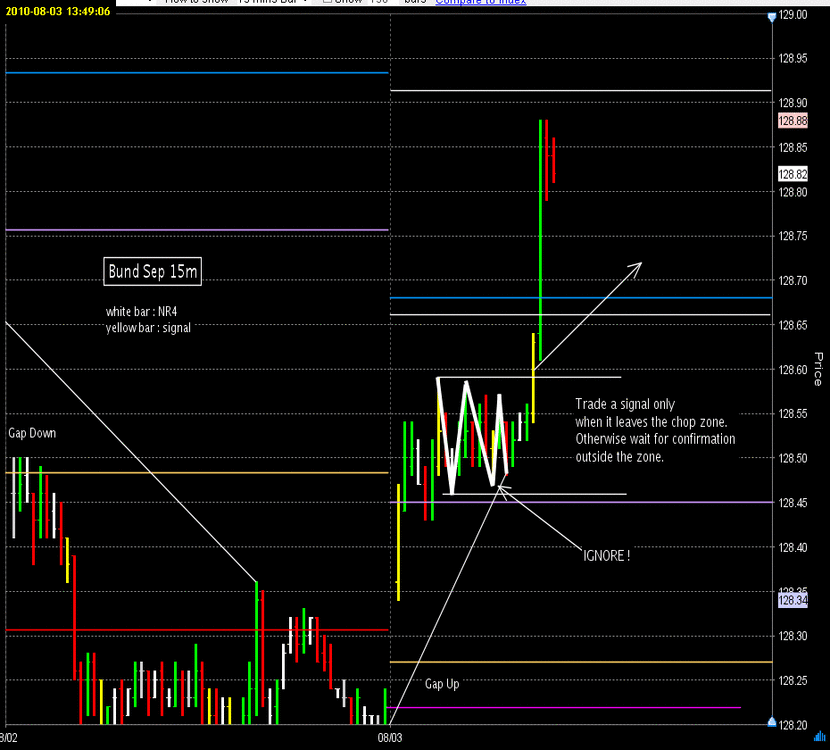Click the 128.50 price axis label
This screenshot has width=830, height=750.
[x=793, y=458]
